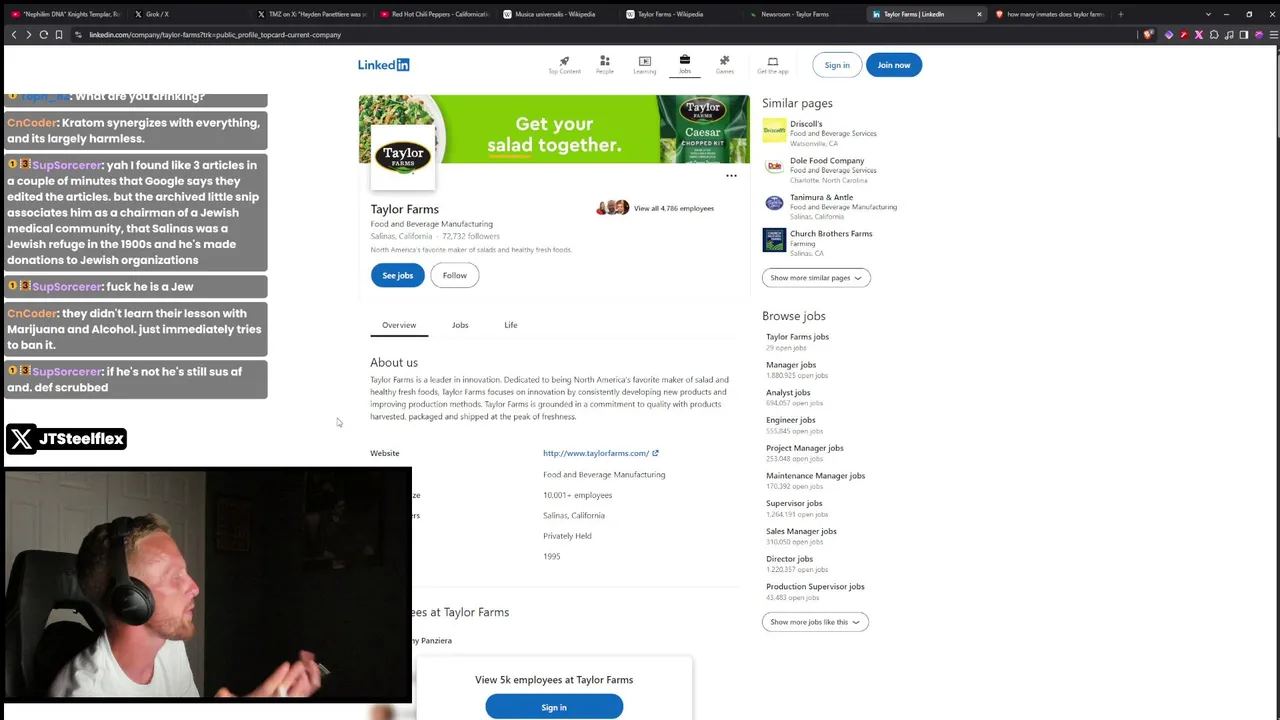
Task: Click the Brave Shields icon
Action: tap(1148, 35)
